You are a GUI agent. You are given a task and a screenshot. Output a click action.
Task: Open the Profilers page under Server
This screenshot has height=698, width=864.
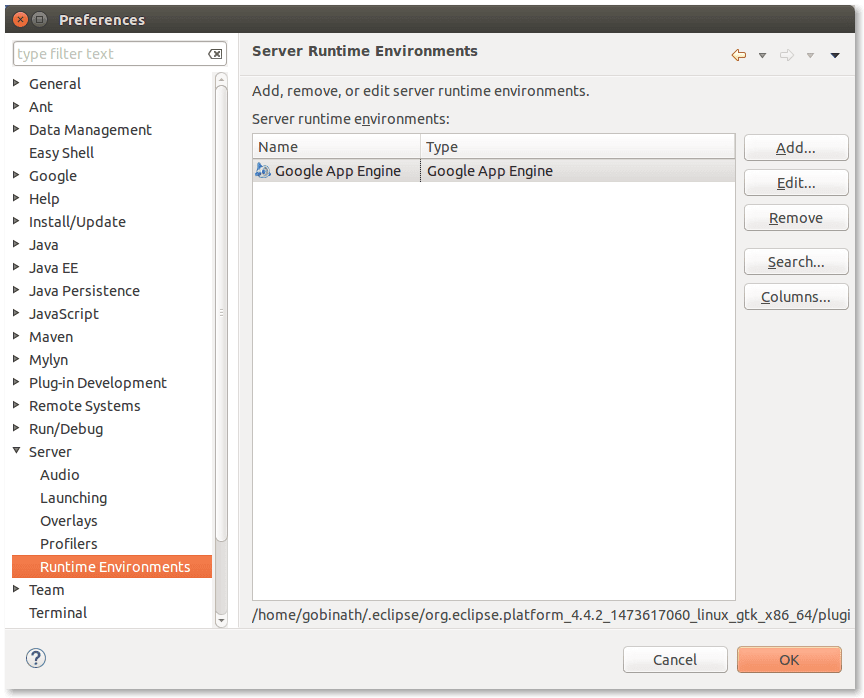point(68,544)
